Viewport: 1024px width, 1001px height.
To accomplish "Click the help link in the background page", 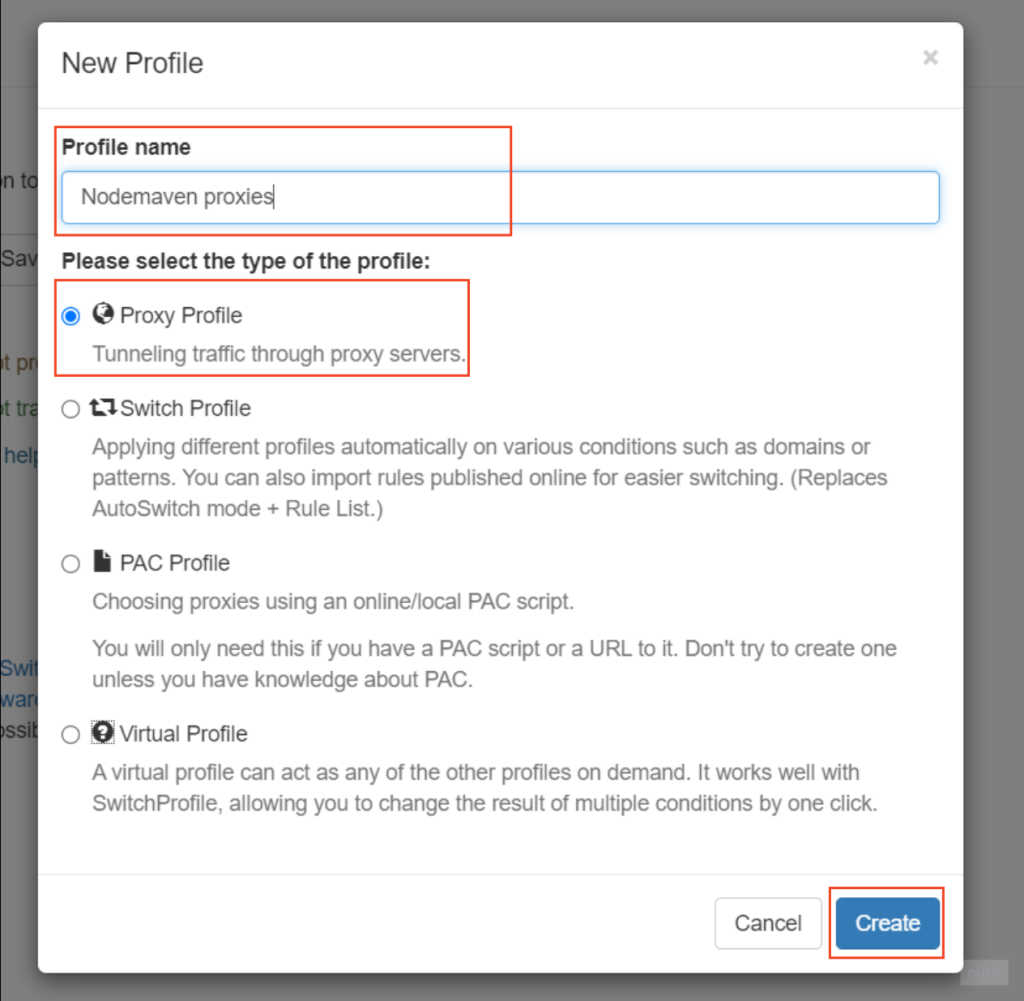I will coord(18,455).
